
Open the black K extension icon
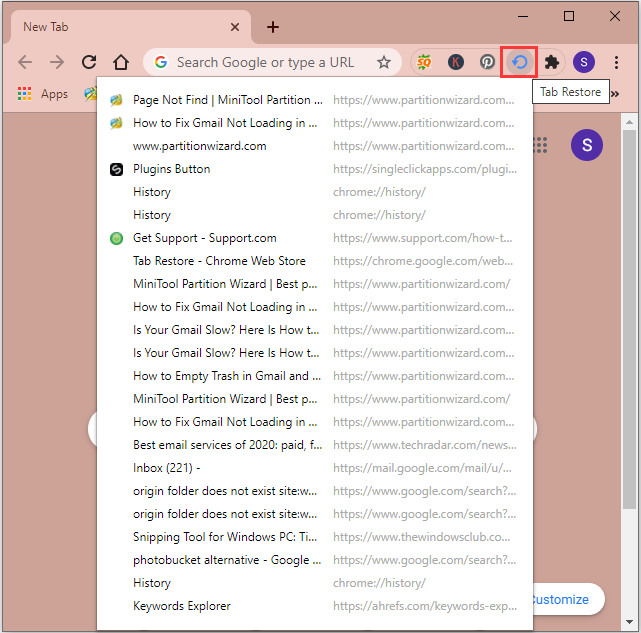click(x=455, y=62)
